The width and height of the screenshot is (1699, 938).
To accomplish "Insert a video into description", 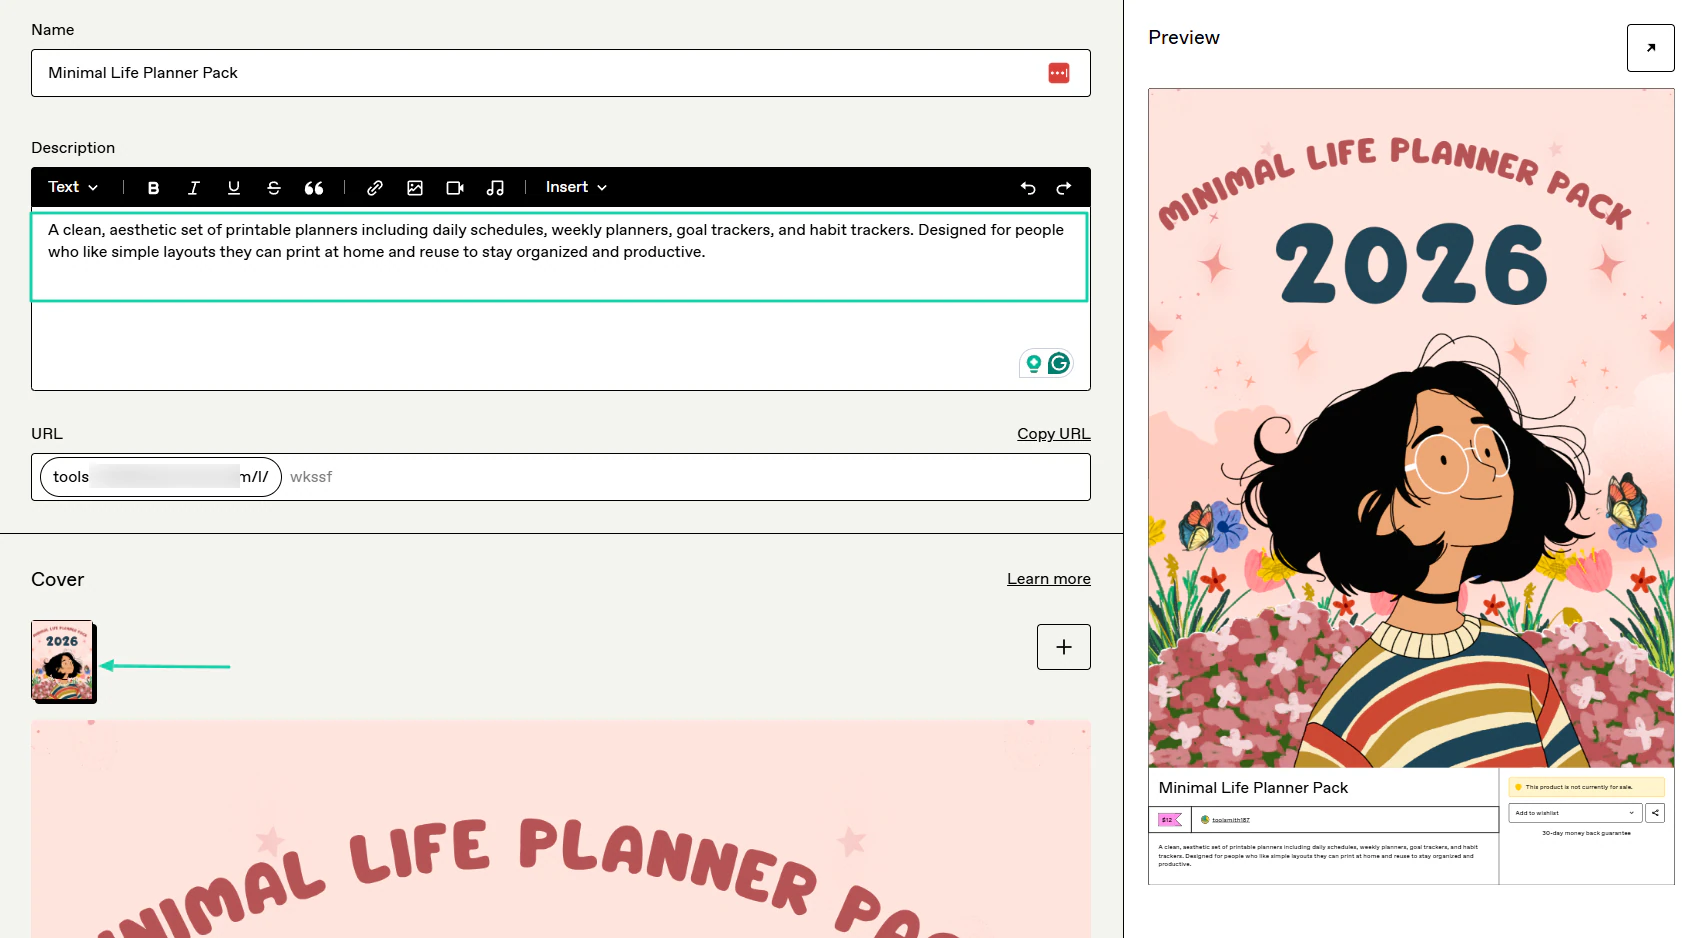I will coord(455,188).
